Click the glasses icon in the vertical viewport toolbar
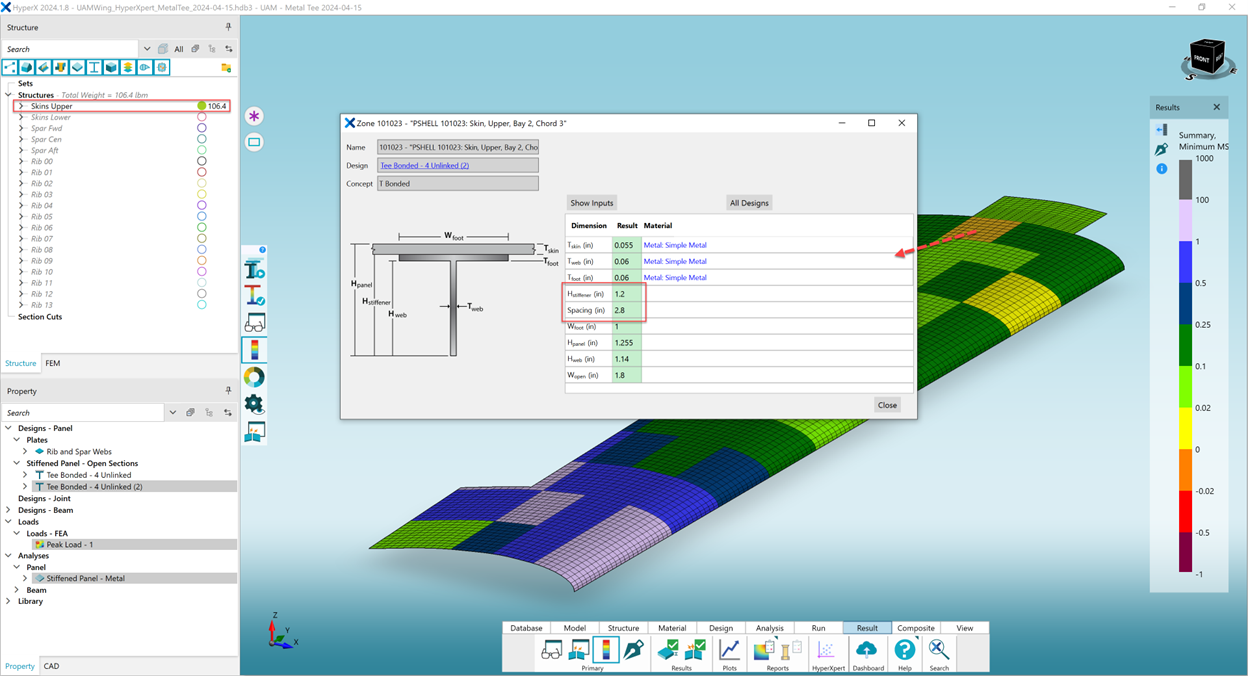 254,323
